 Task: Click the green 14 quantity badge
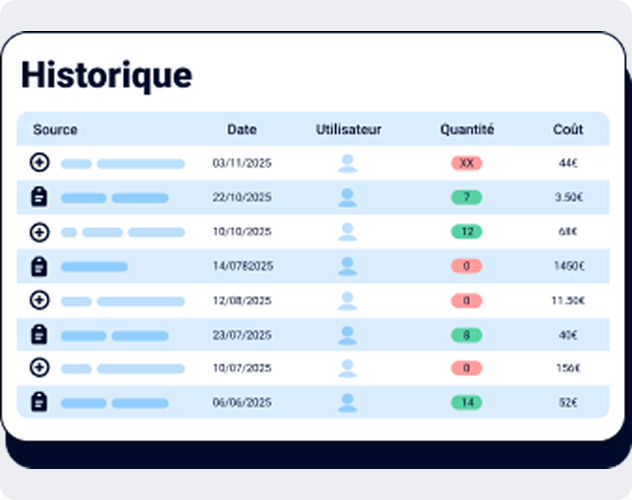(466, 402)
